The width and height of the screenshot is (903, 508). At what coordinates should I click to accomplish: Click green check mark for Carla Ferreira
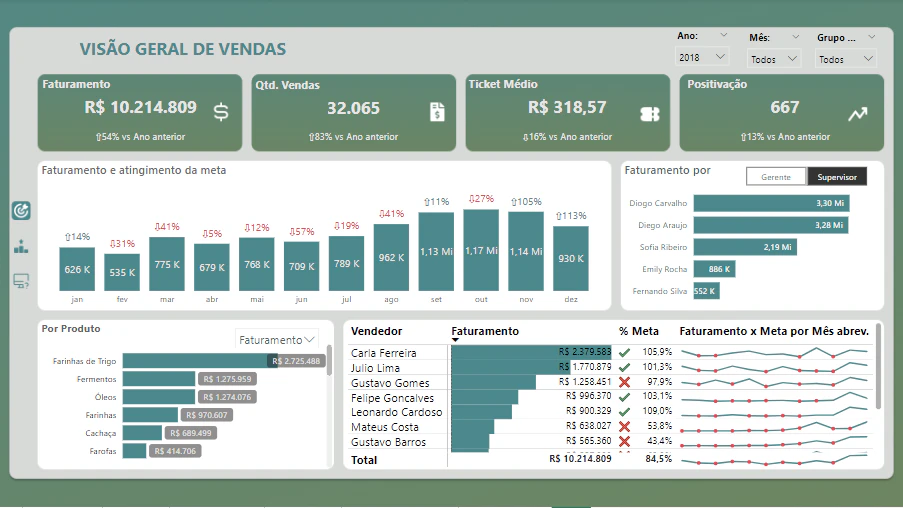tap(624, 352)
